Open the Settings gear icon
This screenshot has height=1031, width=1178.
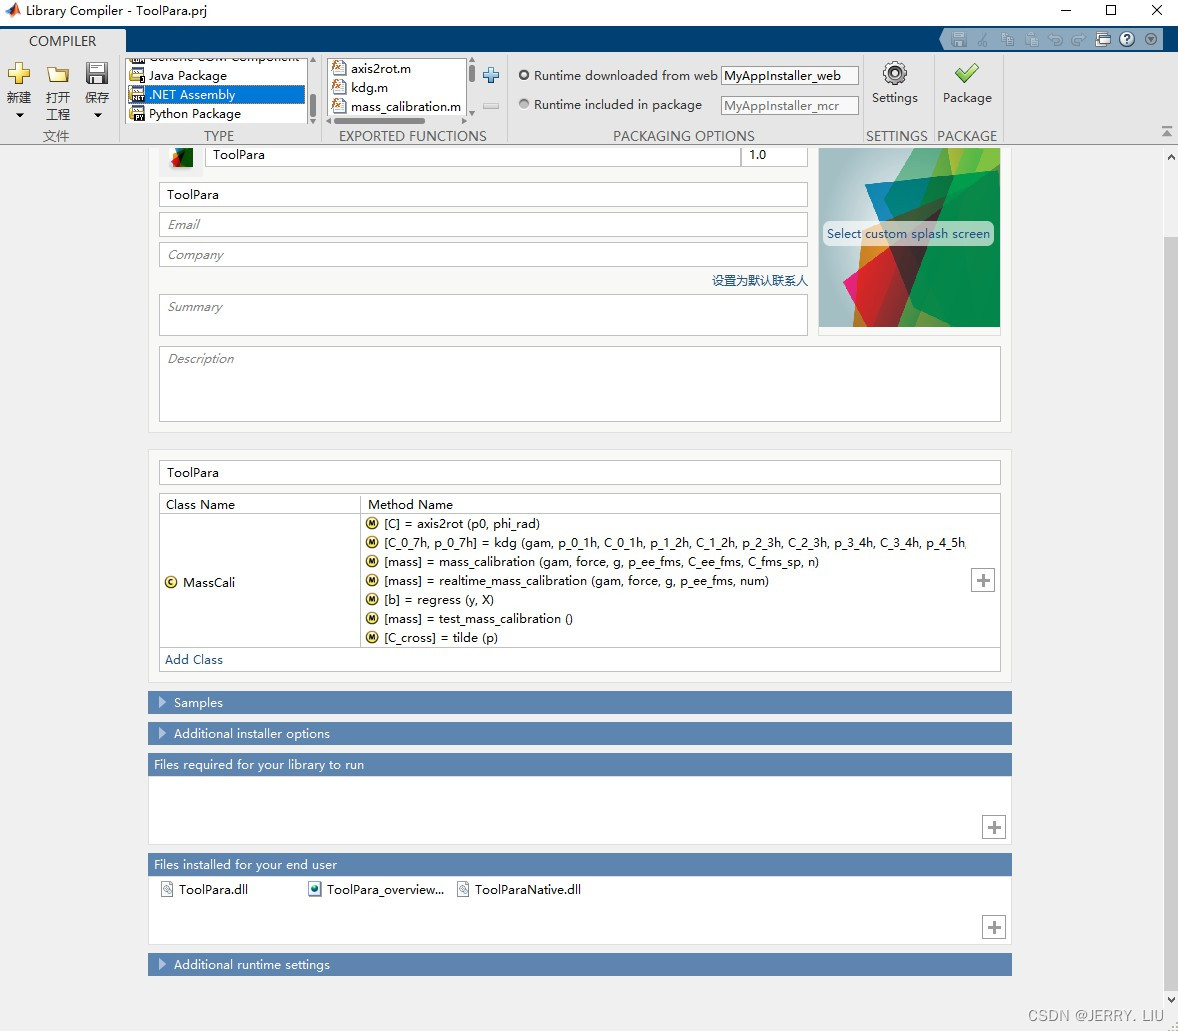click(x=894, y=74)
